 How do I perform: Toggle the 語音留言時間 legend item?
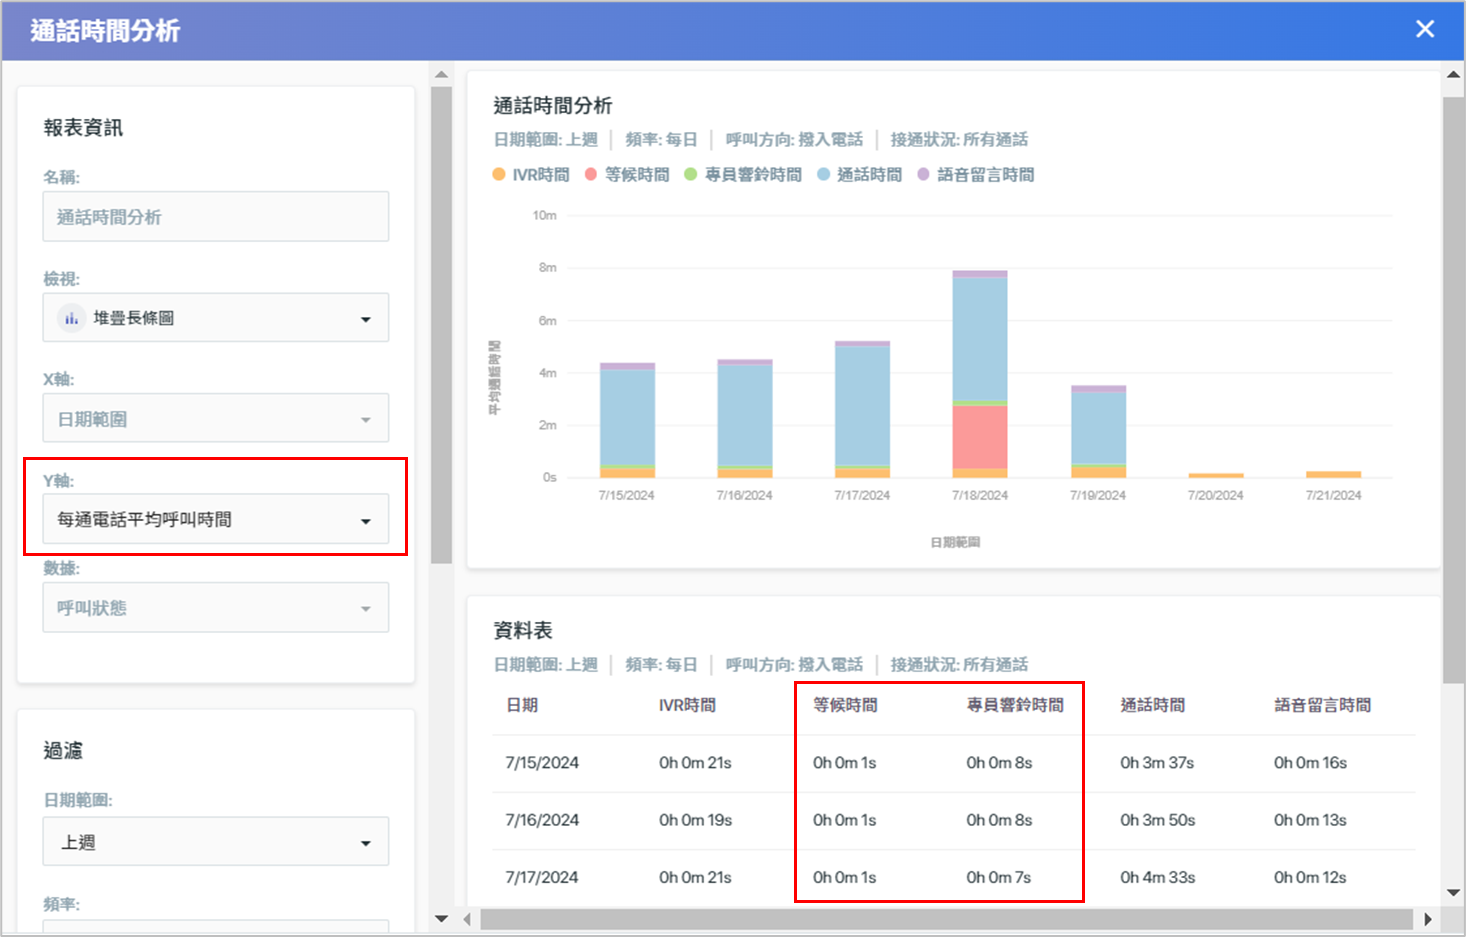pos(976,175)
